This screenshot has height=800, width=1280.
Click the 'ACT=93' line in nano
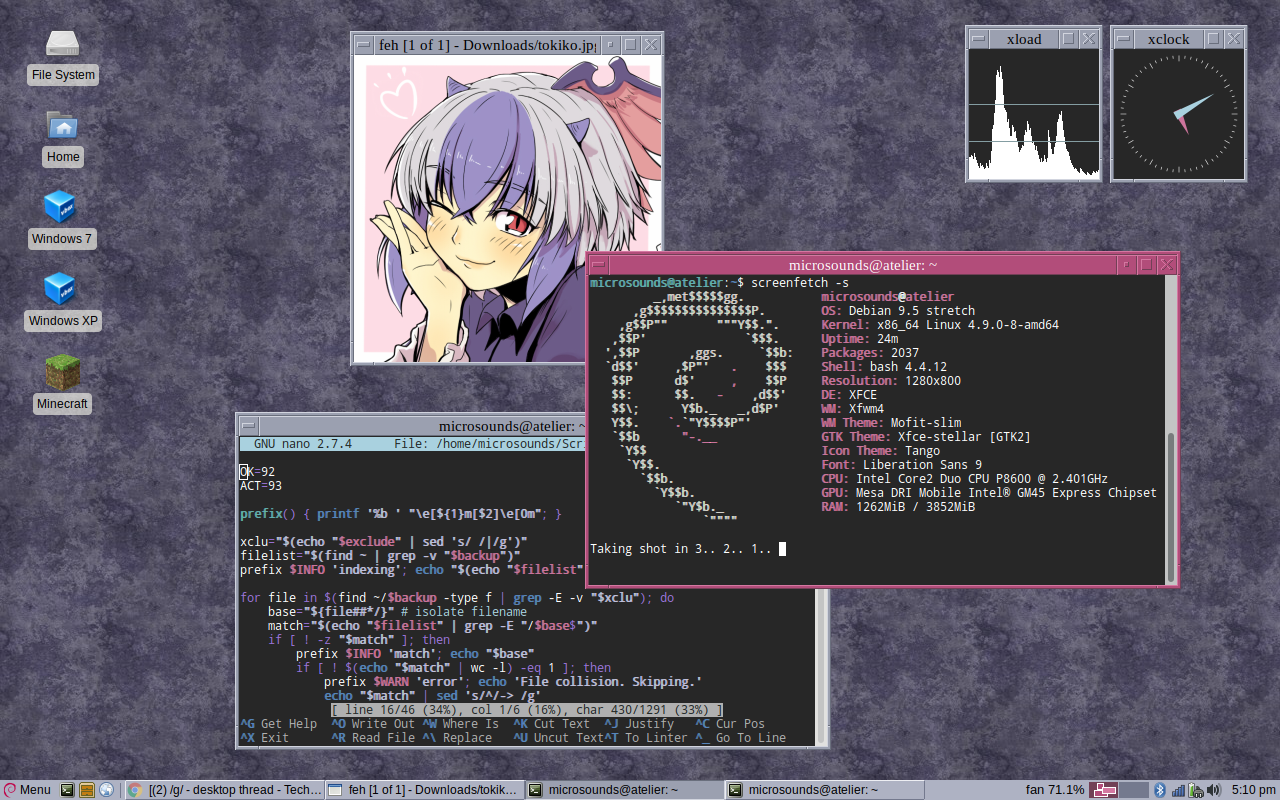261,486
